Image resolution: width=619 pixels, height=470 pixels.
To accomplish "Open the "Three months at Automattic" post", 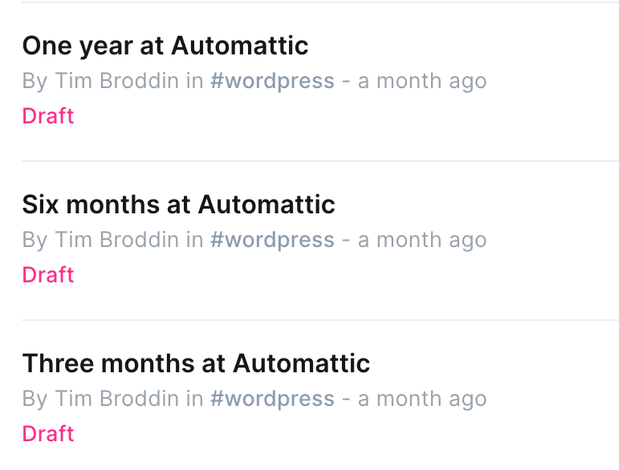I will pos(196,363).
